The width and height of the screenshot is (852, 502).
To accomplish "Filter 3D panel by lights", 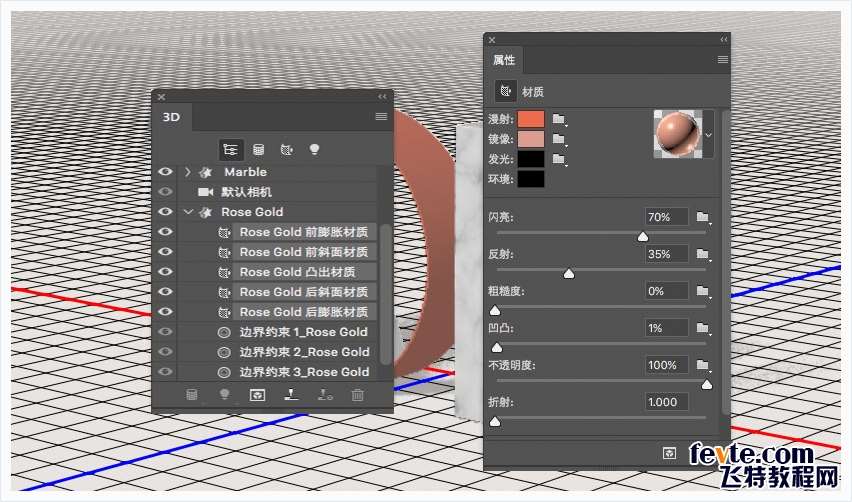I will pyautogui.click(x=314, y=150).
